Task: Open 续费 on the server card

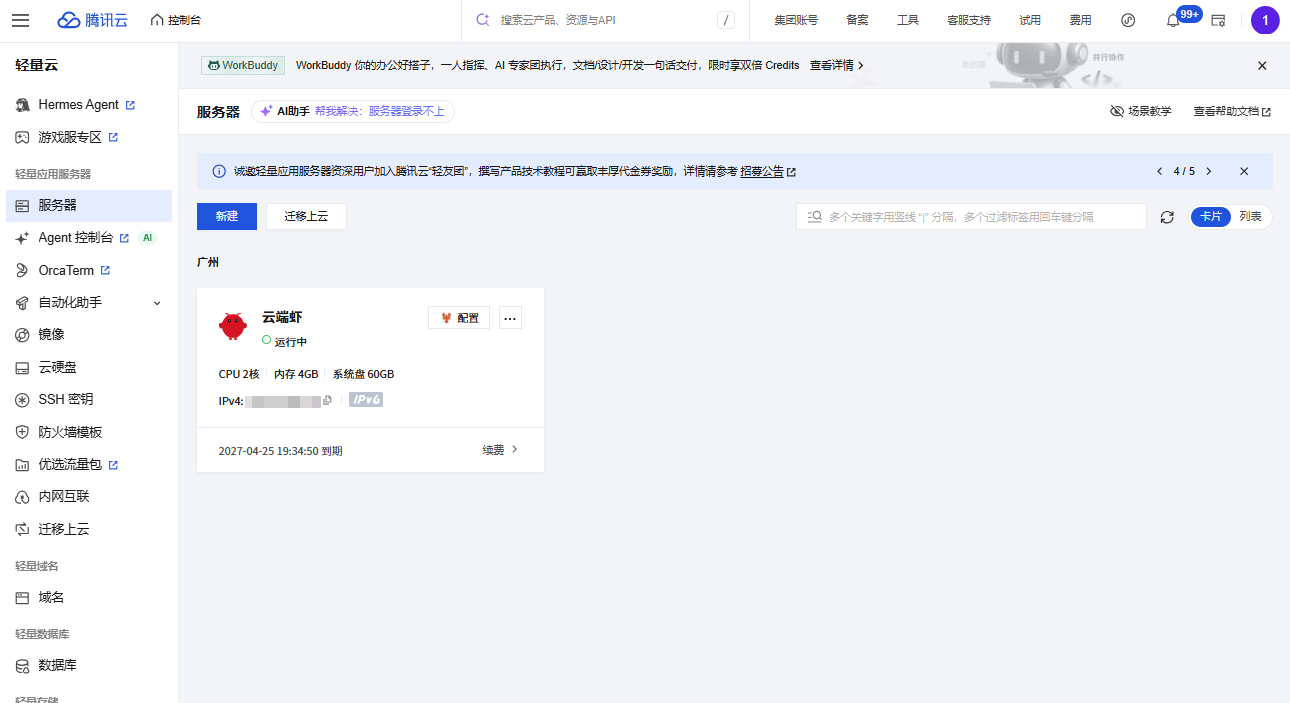Action: point(500,450)
